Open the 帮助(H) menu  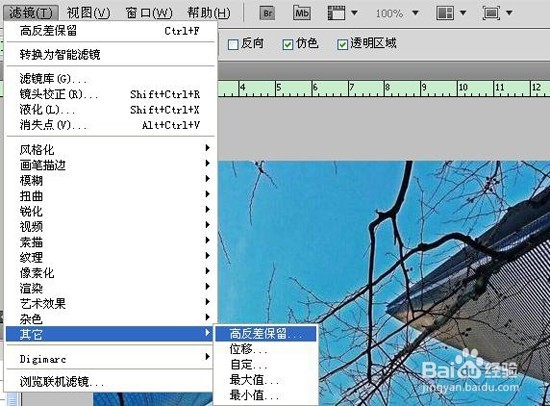tap(208, 13)
